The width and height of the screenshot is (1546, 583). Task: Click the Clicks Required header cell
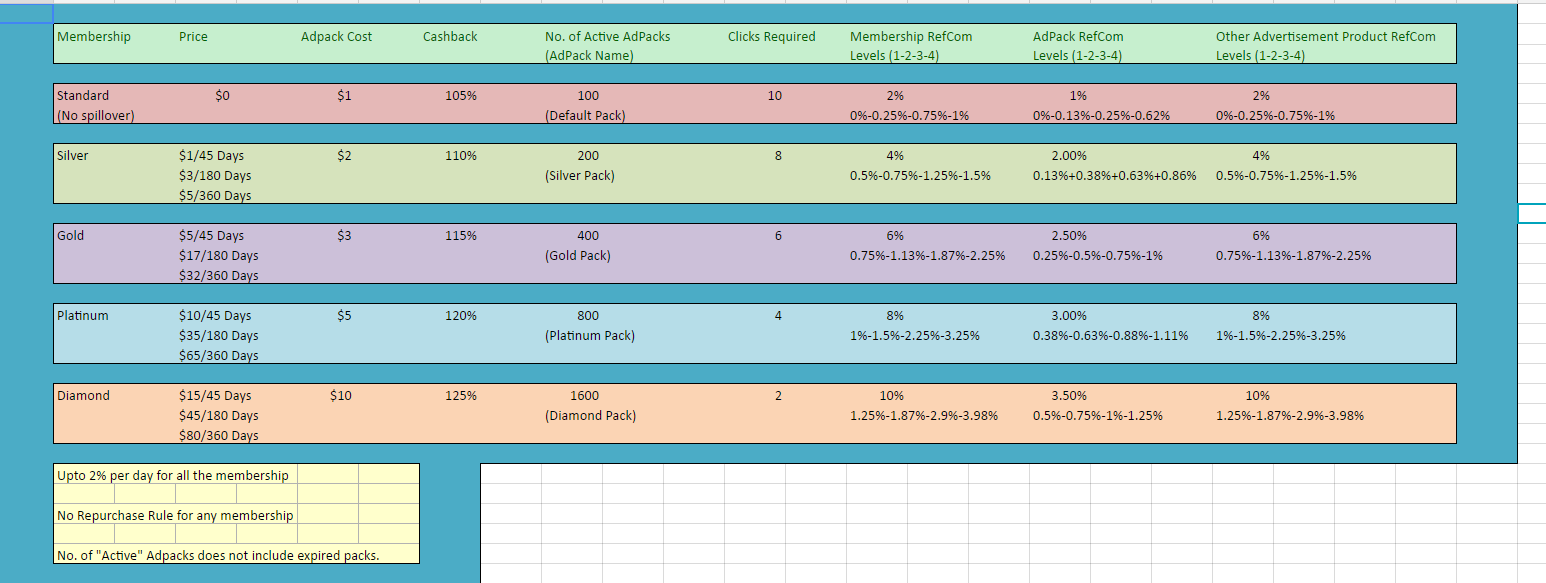(x=771, y=36)
